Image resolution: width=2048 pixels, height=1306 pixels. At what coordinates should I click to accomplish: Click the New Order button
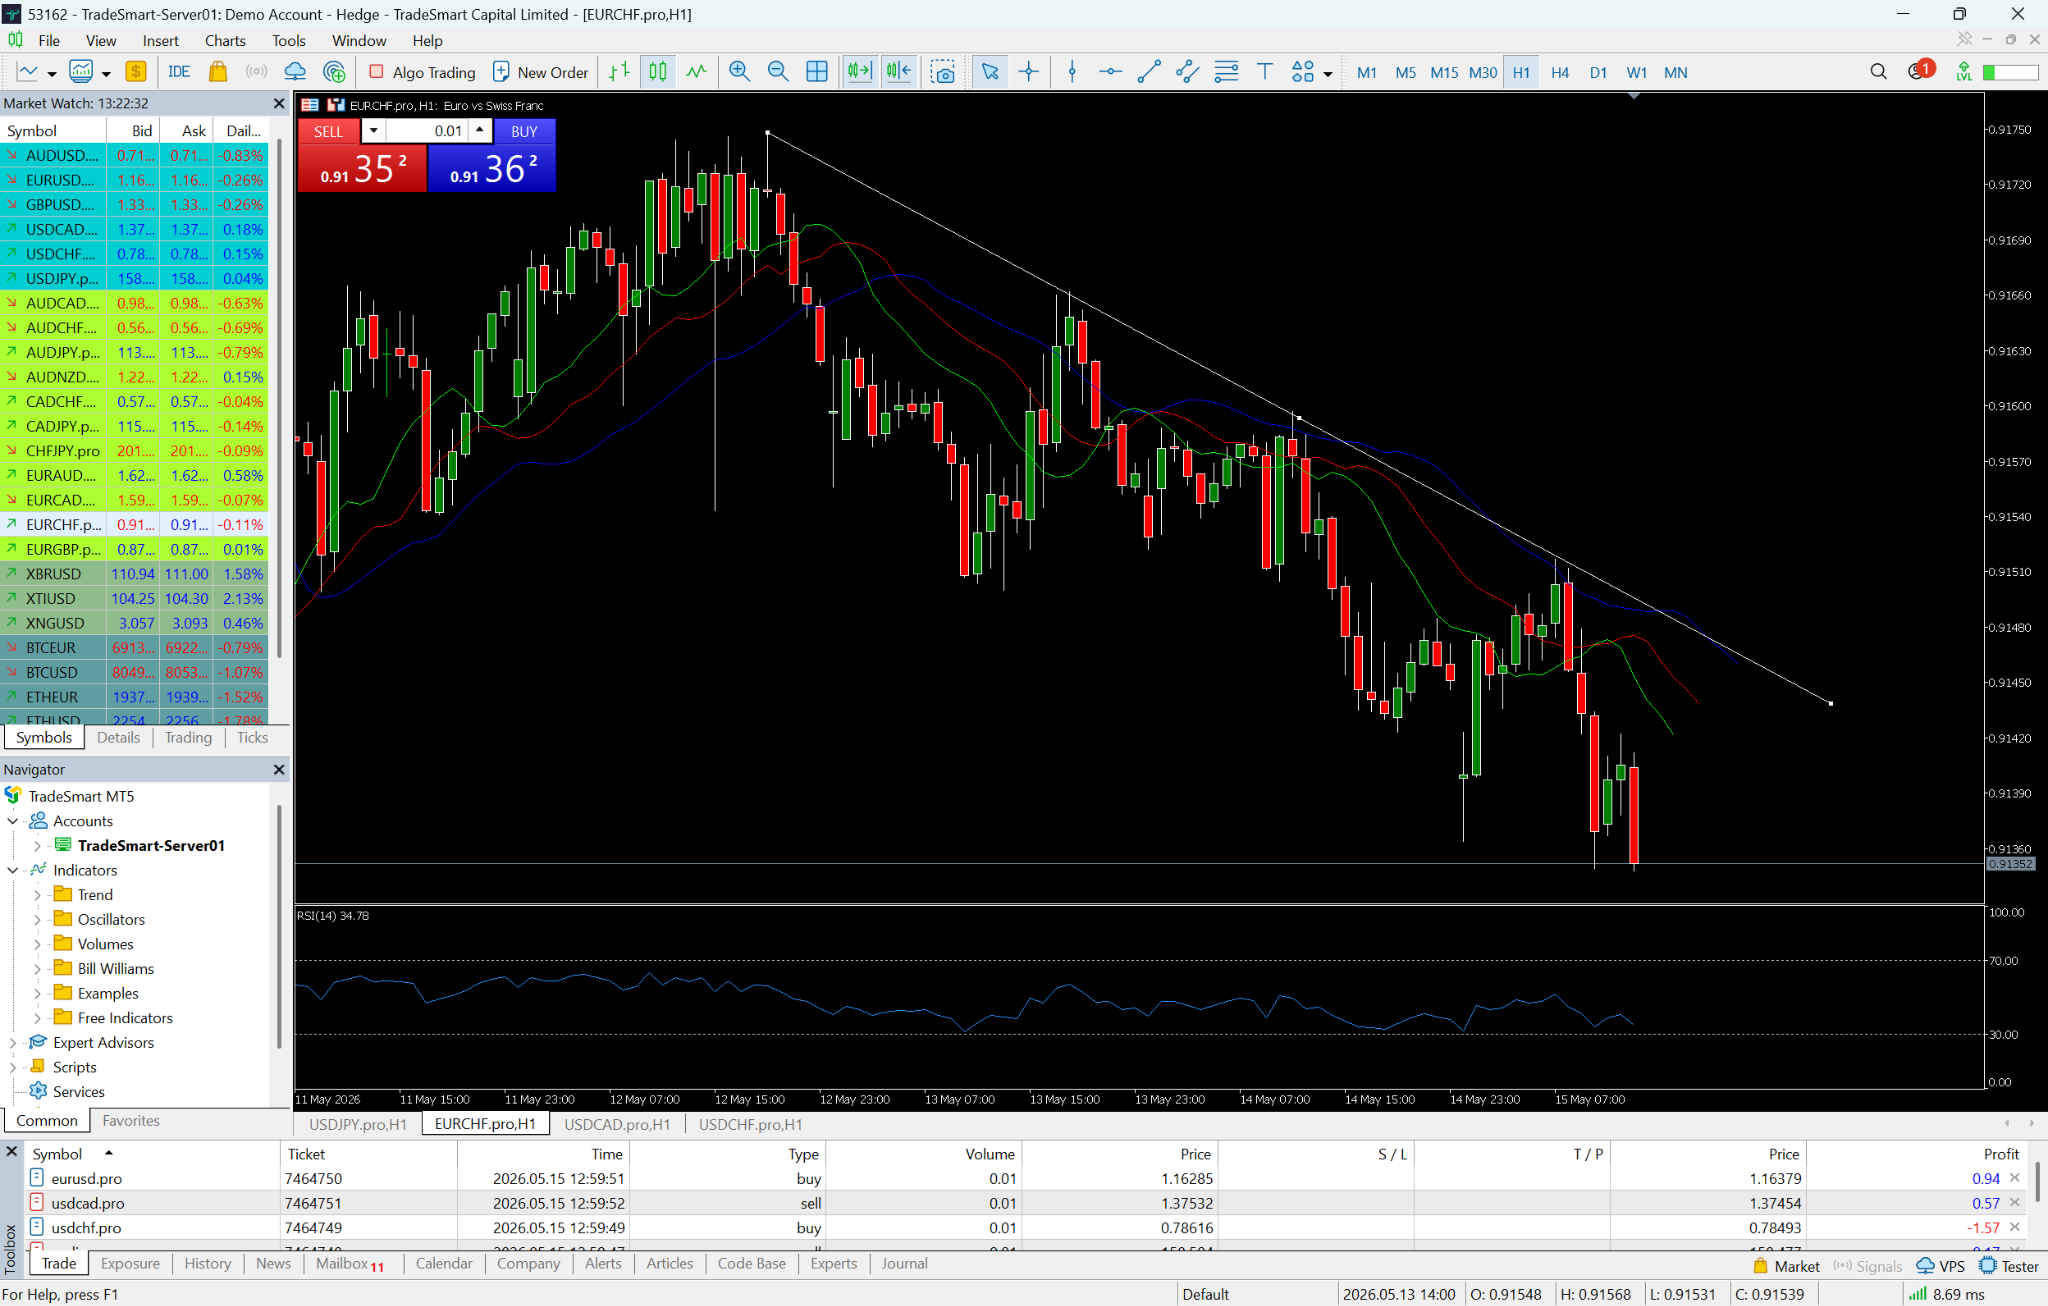[541, 72]
